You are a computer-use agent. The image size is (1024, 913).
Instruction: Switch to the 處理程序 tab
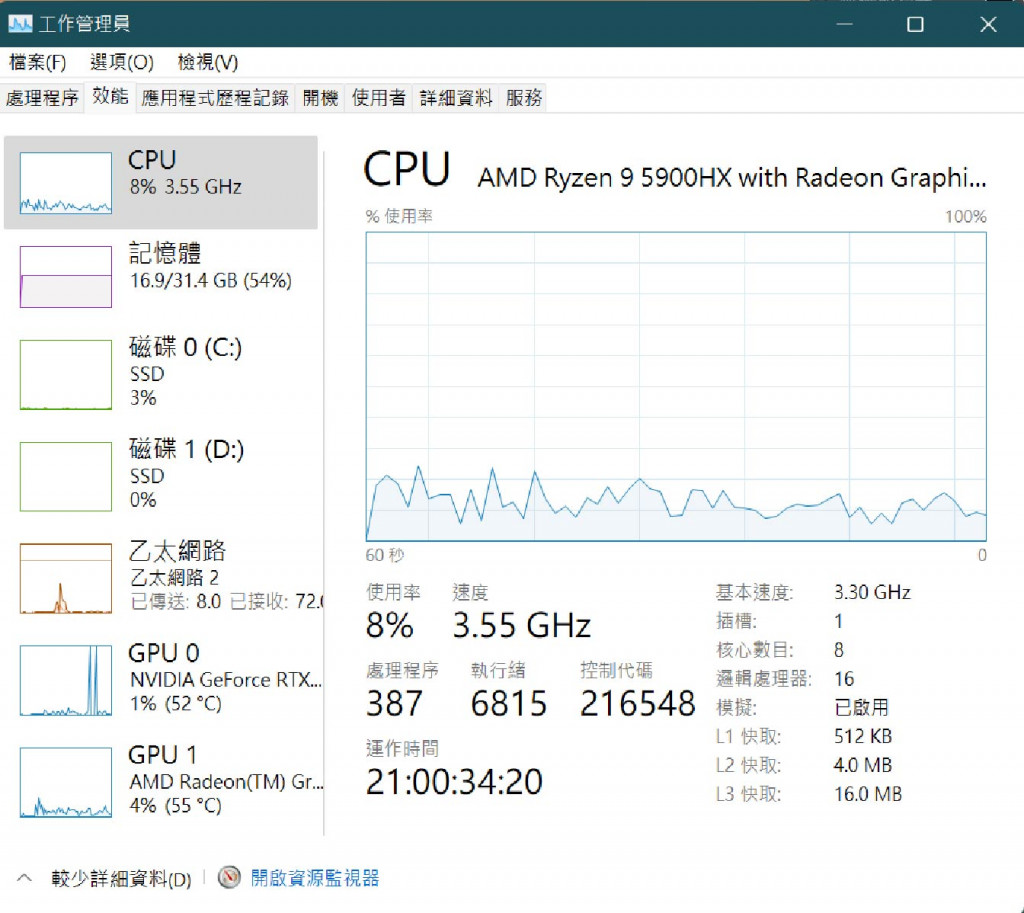click(x=42, y=98)
